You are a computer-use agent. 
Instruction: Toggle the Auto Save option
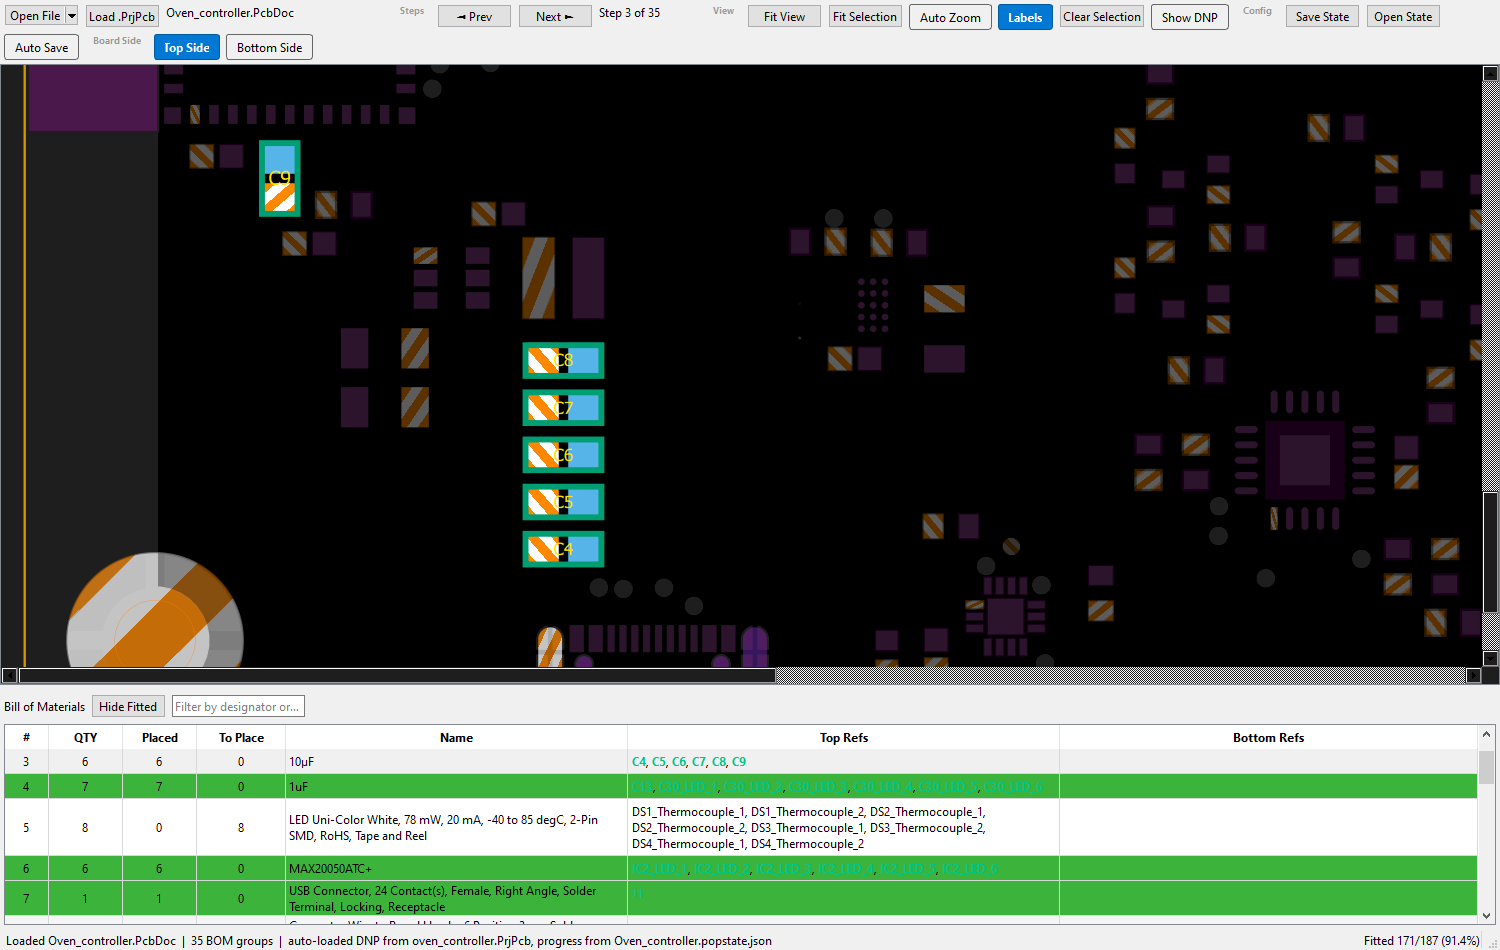point(42,47)
